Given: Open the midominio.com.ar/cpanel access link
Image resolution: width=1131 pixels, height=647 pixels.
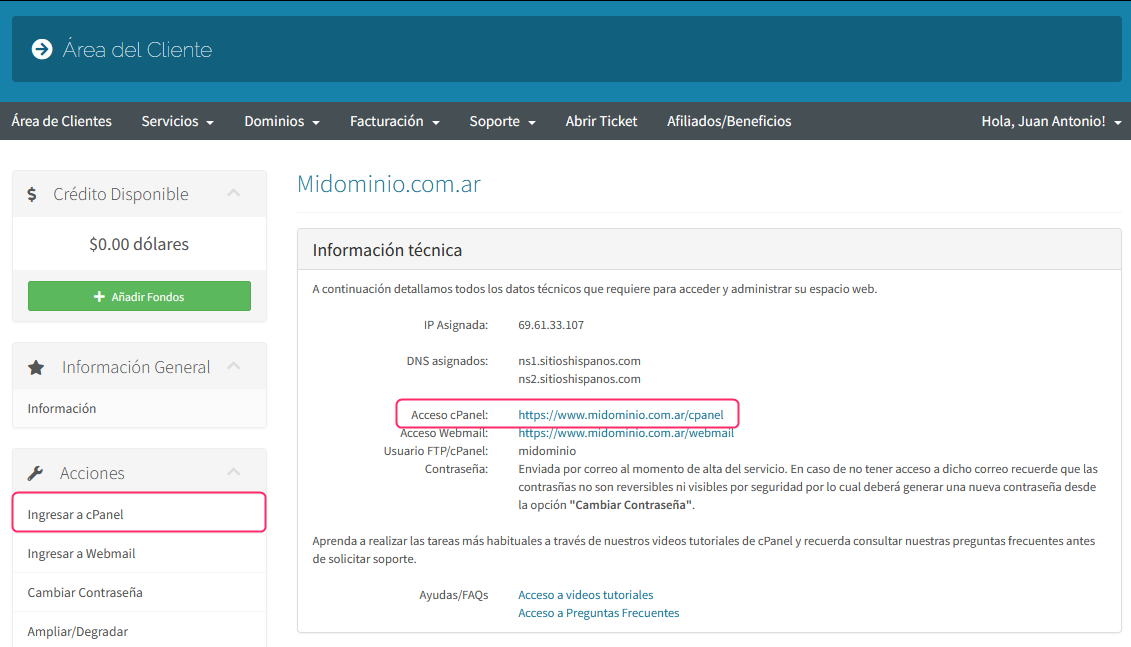Looking at the screenshot, I should 620,414.
